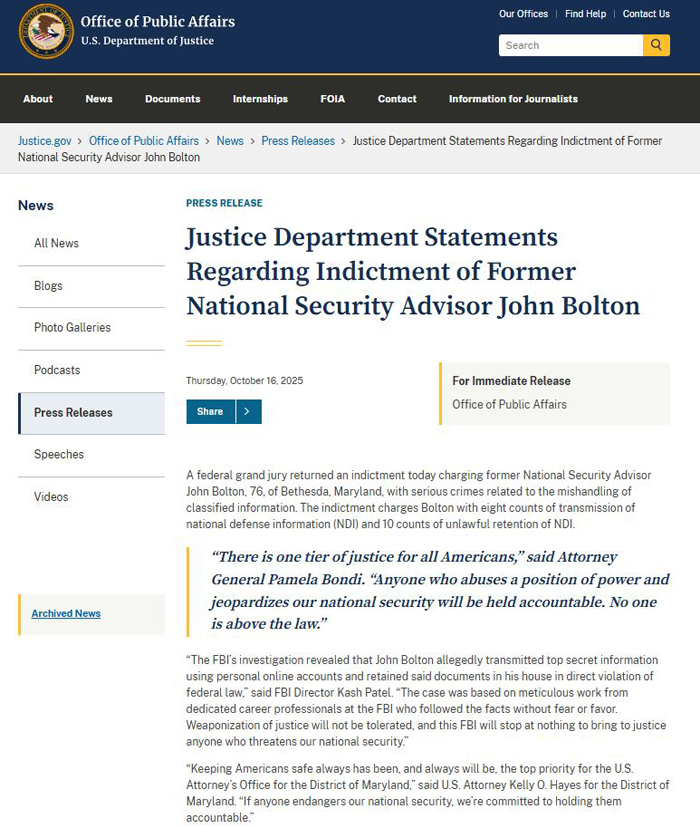Image resolution: width=700 pixels, height=828 pixels.
Task: Click the Department of Justice seal logo
Action: (x=46, y=31)
